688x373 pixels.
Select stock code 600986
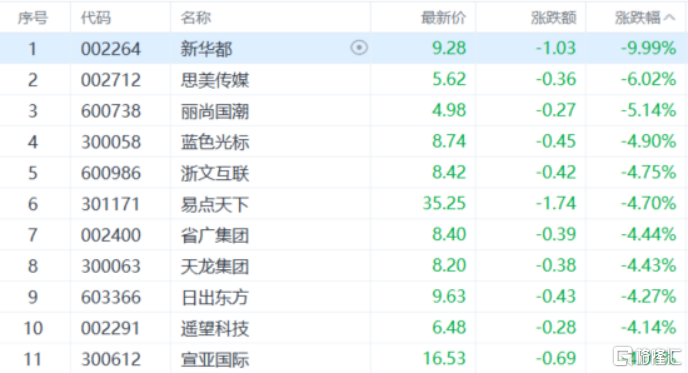click(111, 173)
